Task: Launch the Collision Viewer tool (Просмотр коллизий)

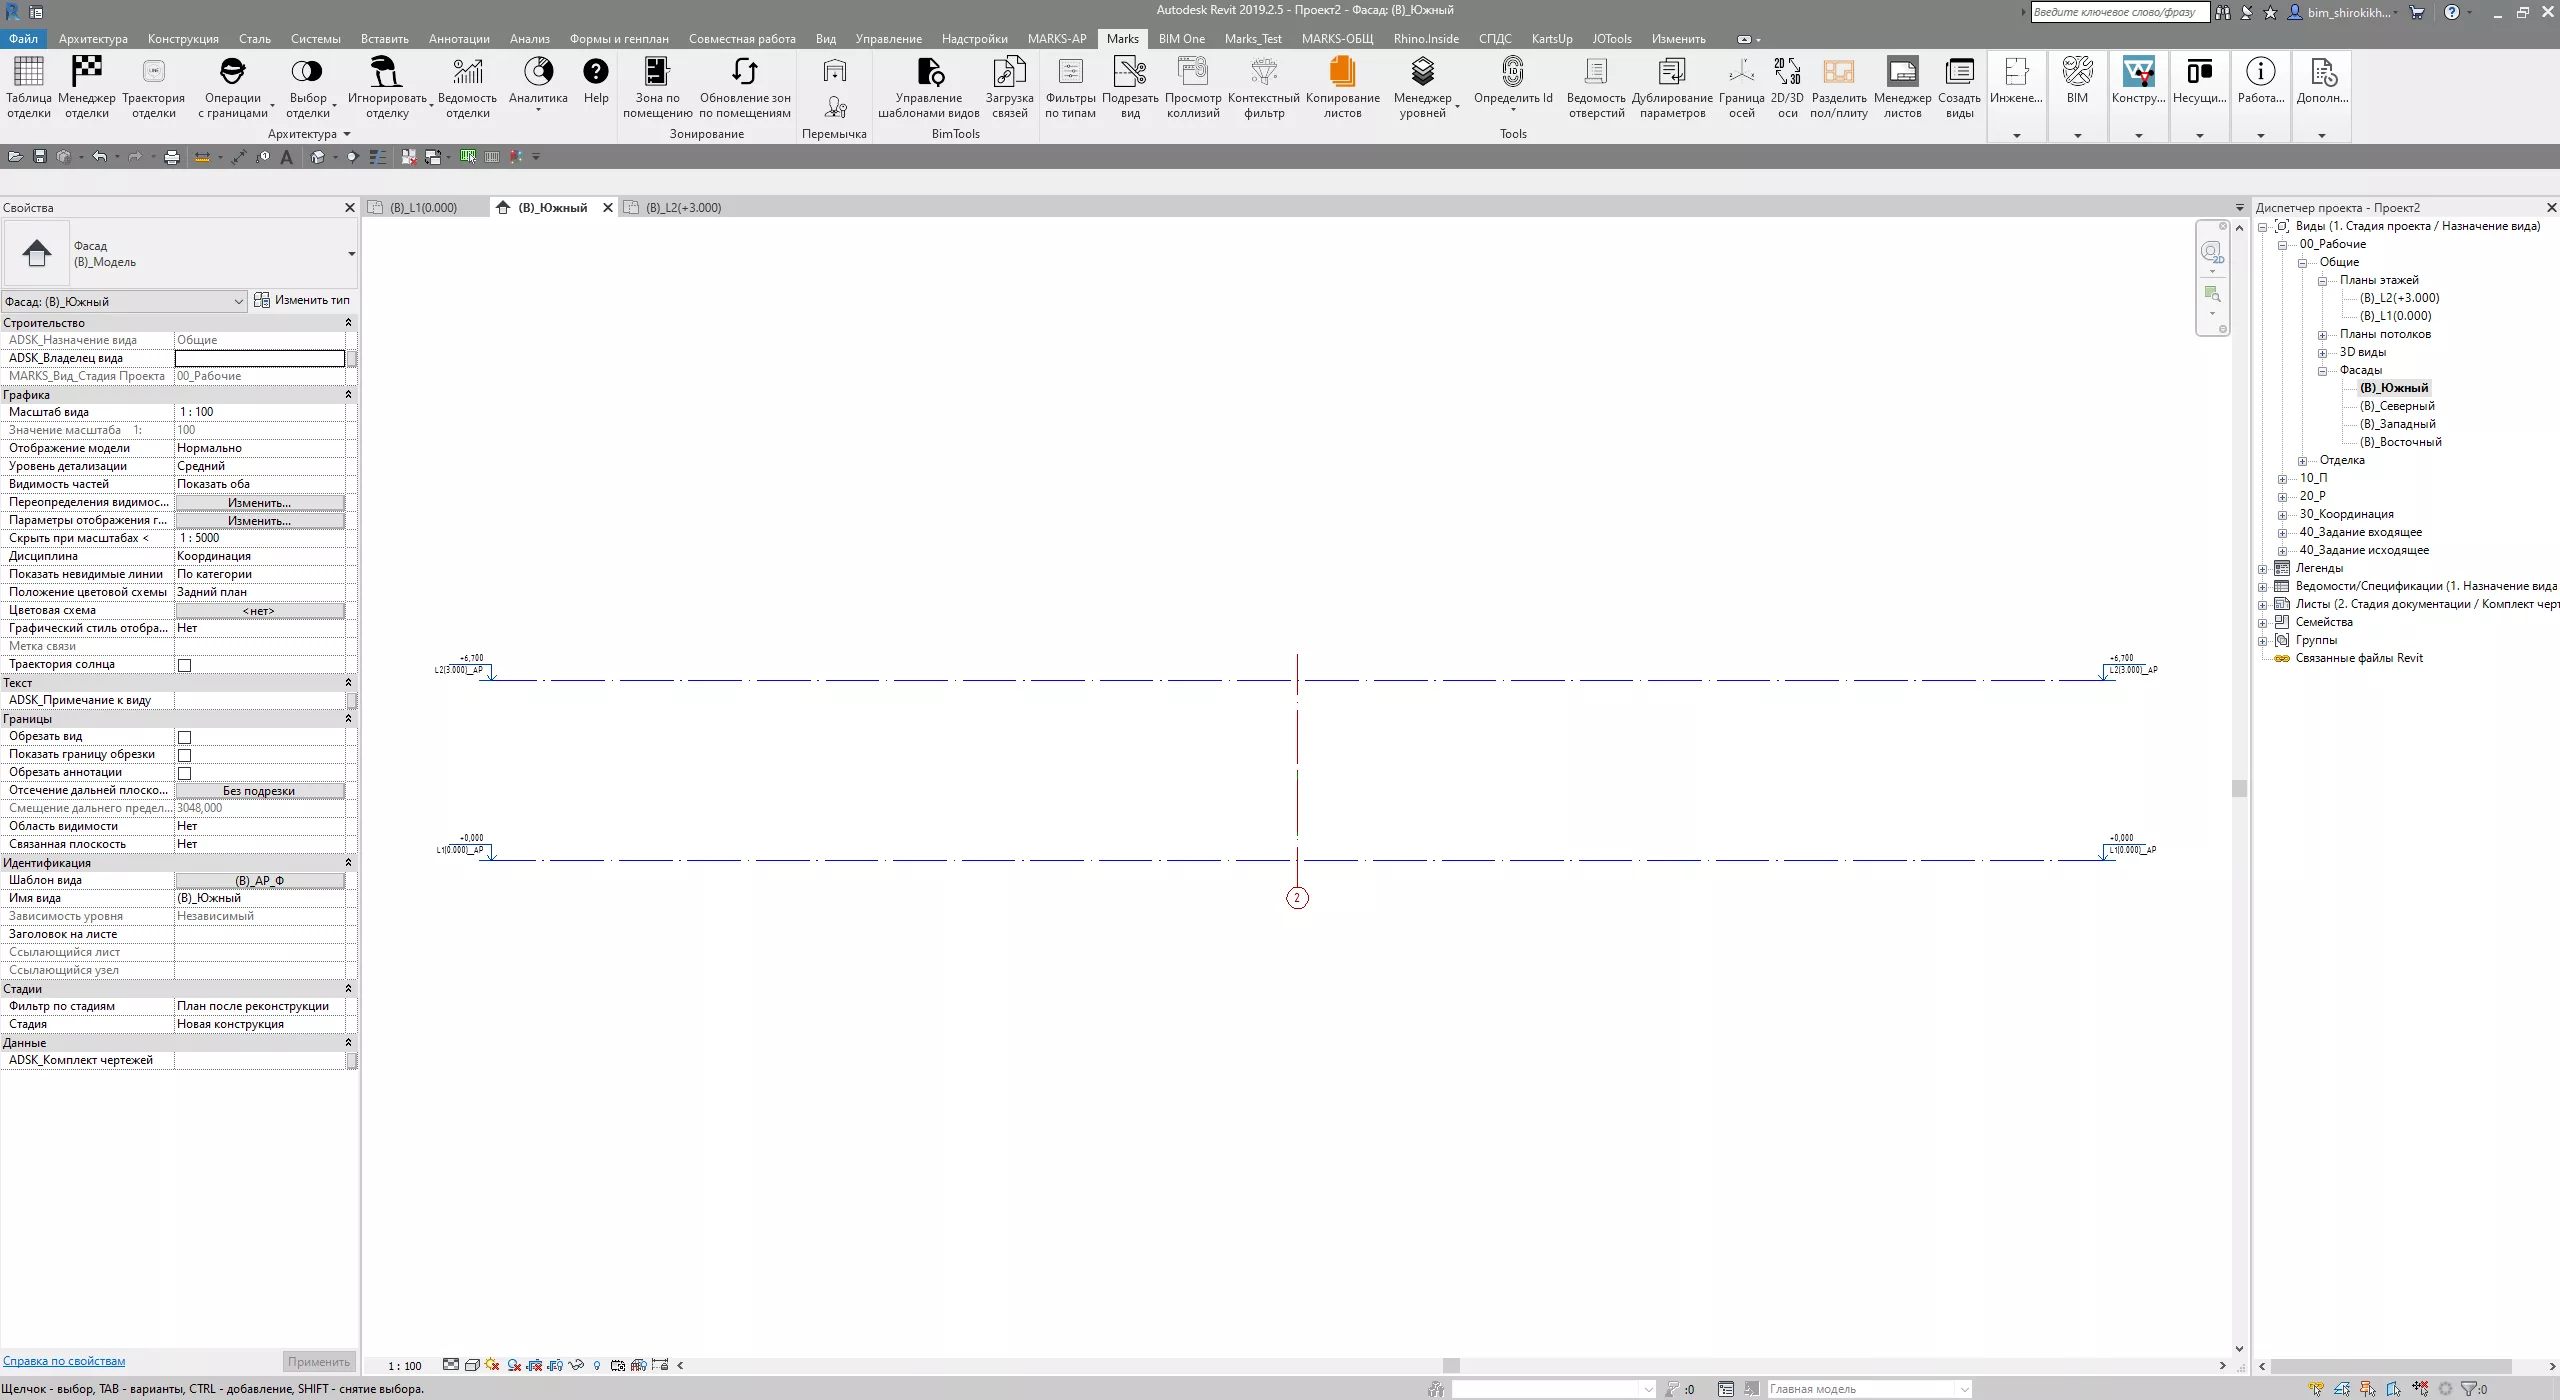Action: tap(1193, 73)
